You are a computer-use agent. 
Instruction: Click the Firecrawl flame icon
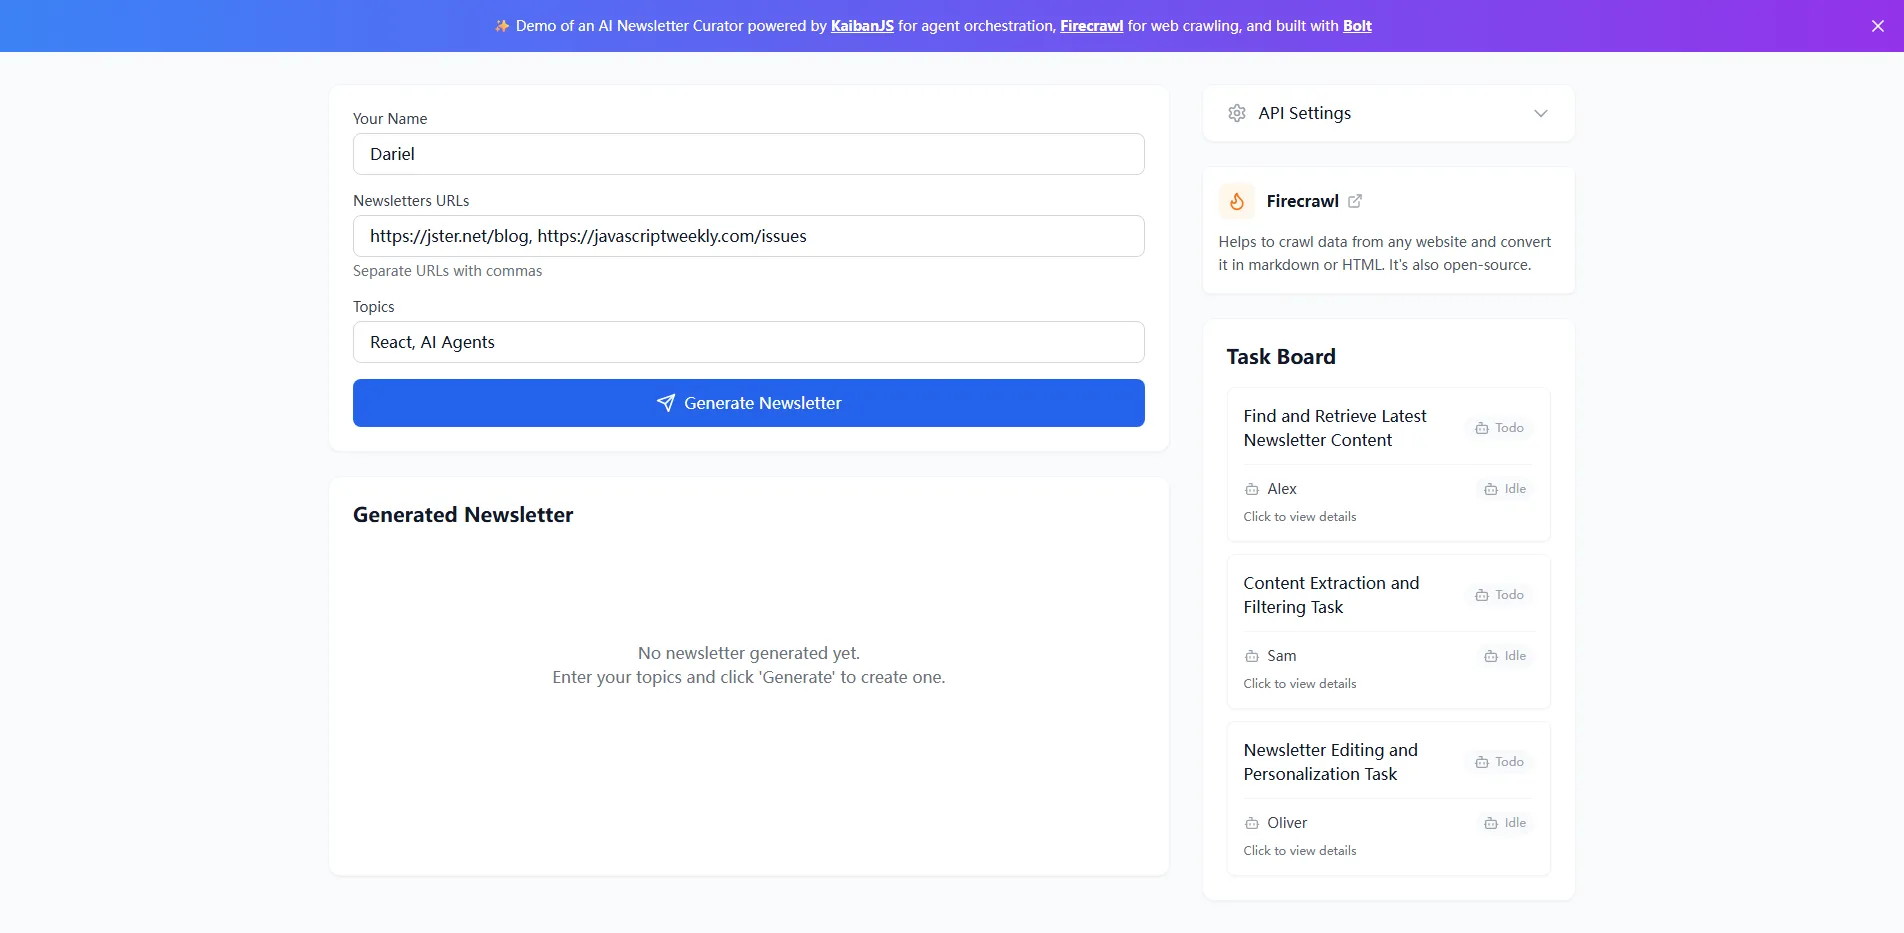coord(1236,201)
